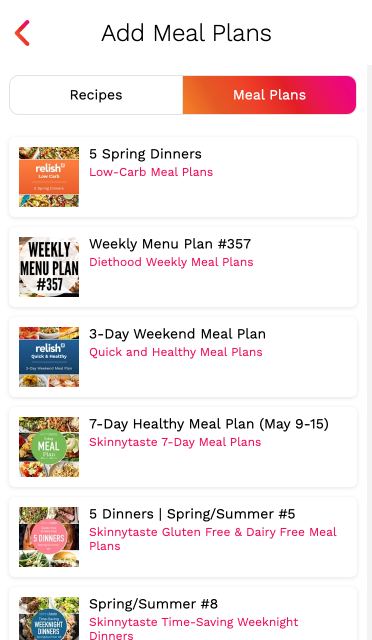The image size is (372, 640).
Task: Open Skinnytaste Time-Saving Weeknight Dinners link
Action: [x=194, y=629]
